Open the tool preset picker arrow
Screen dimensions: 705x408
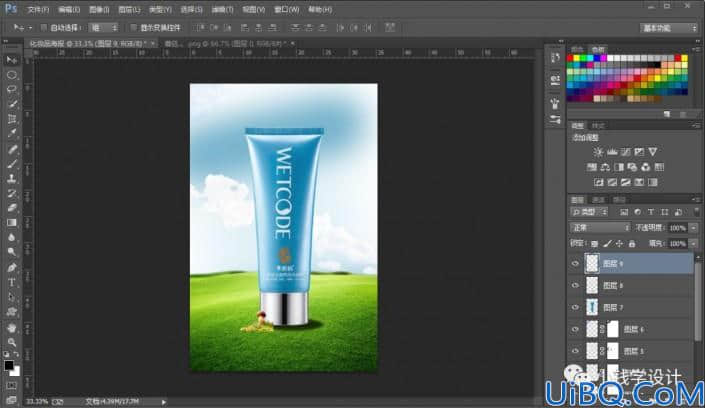point(30,28)
